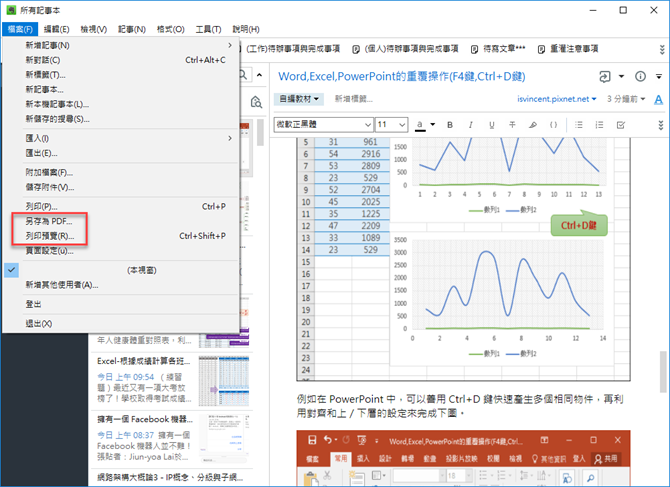Open the 說明(H) menu
Screen dimensions: 670x487
[246, 29]
